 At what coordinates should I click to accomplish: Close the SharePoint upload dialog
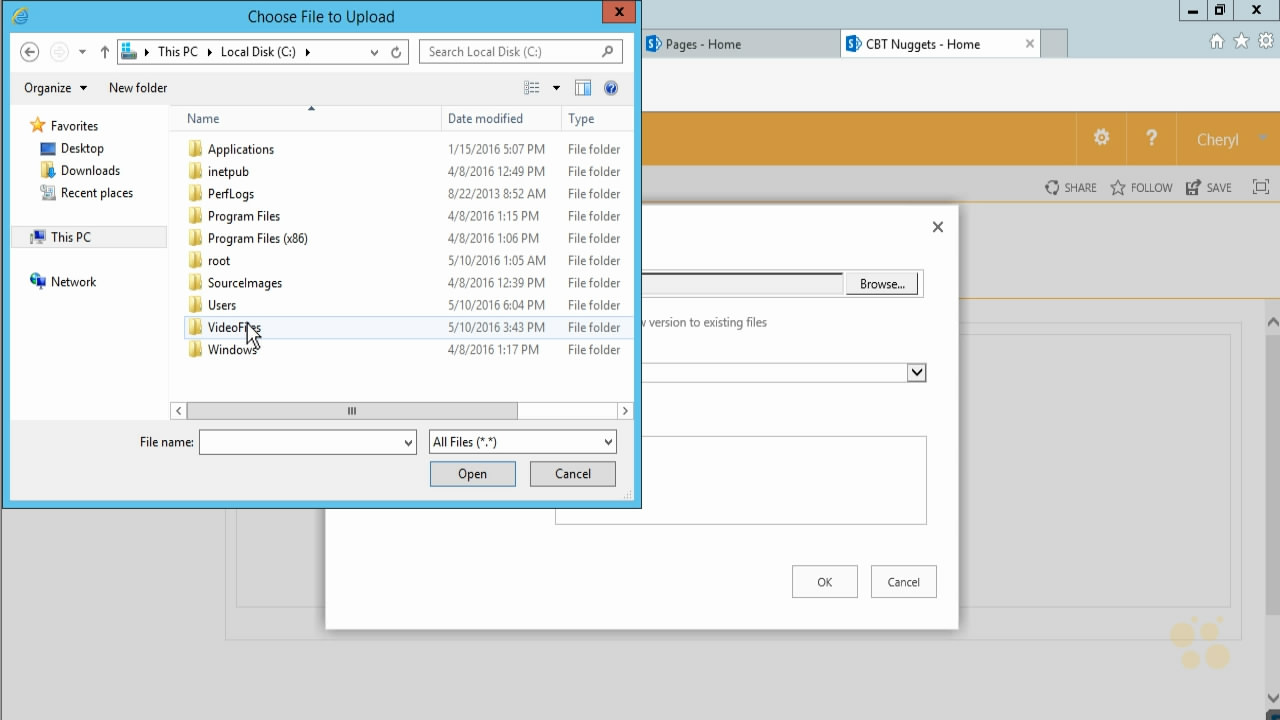pos(938,227)
